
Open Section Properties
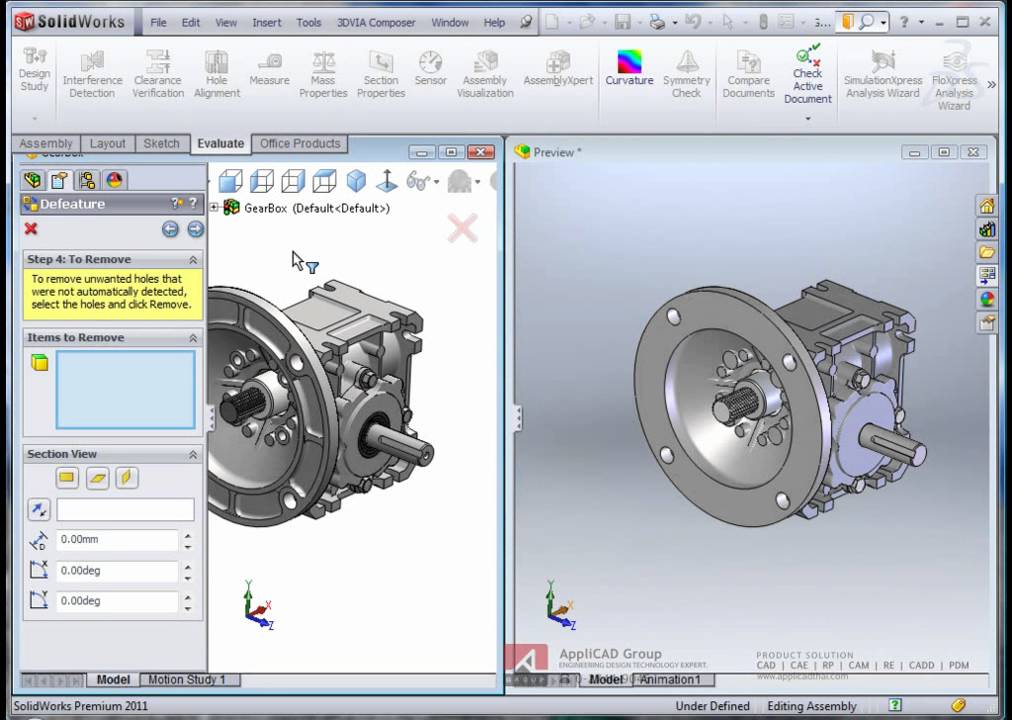(381, 75)
